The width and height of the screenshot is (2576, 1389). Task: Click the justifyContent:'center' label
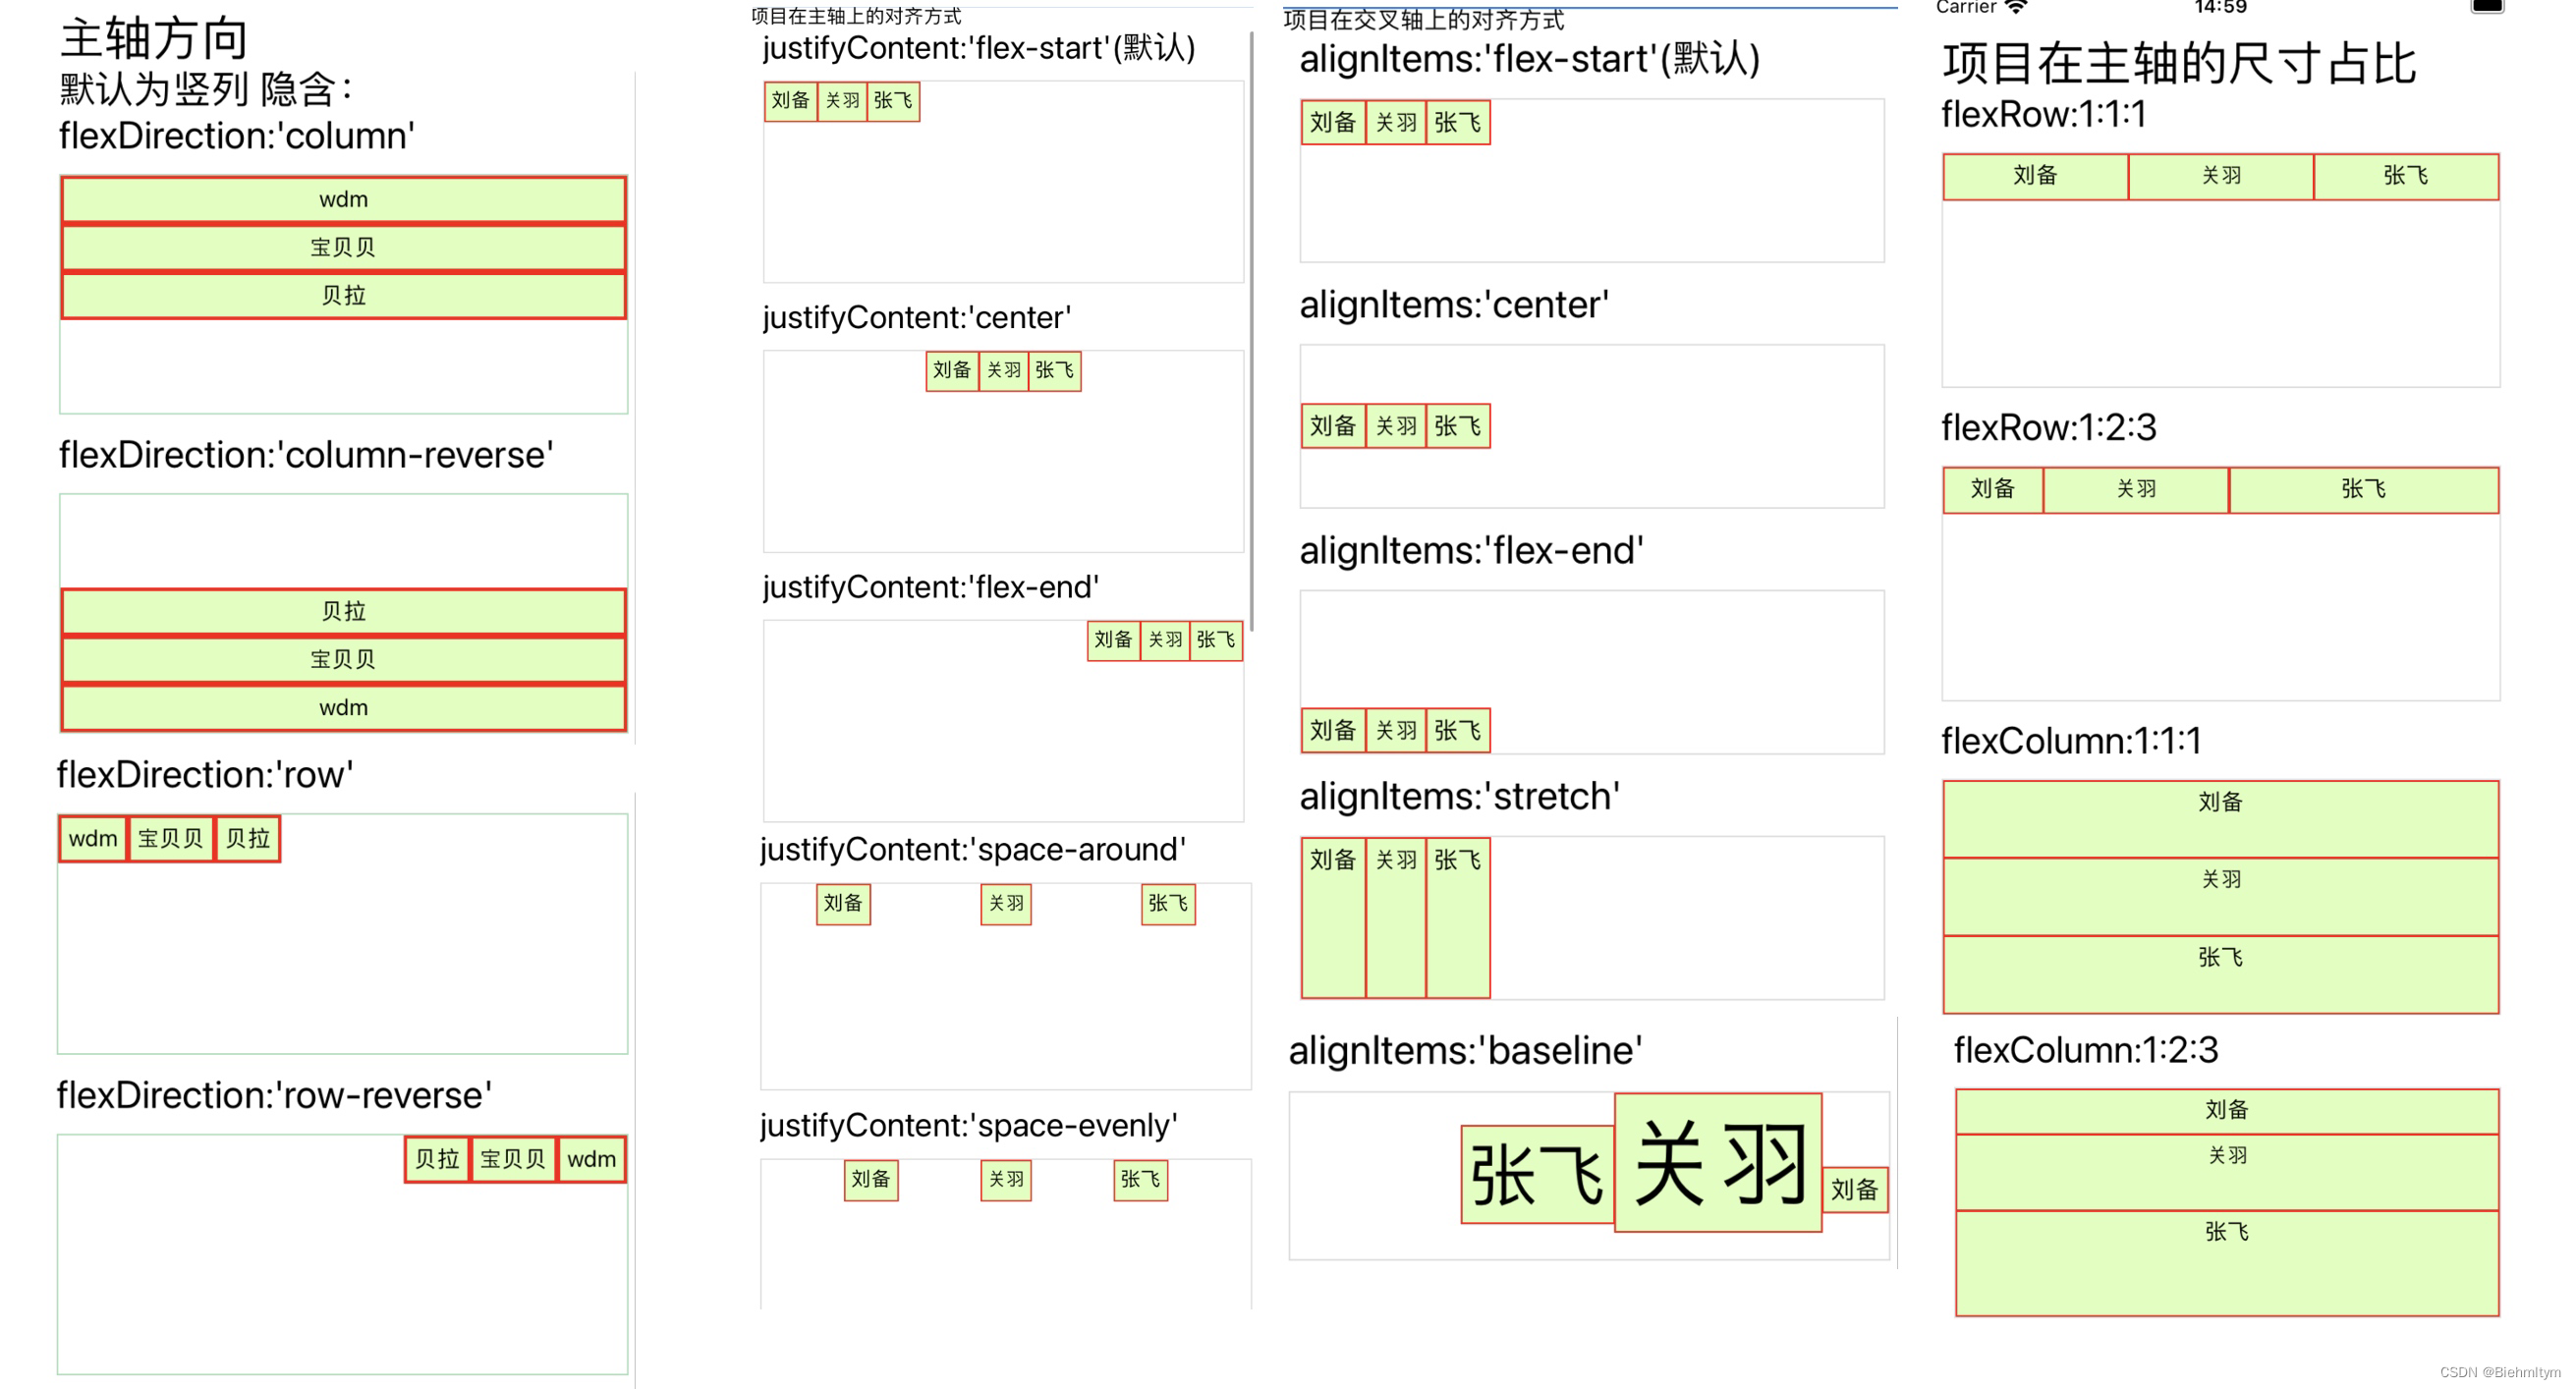[917, 318]
